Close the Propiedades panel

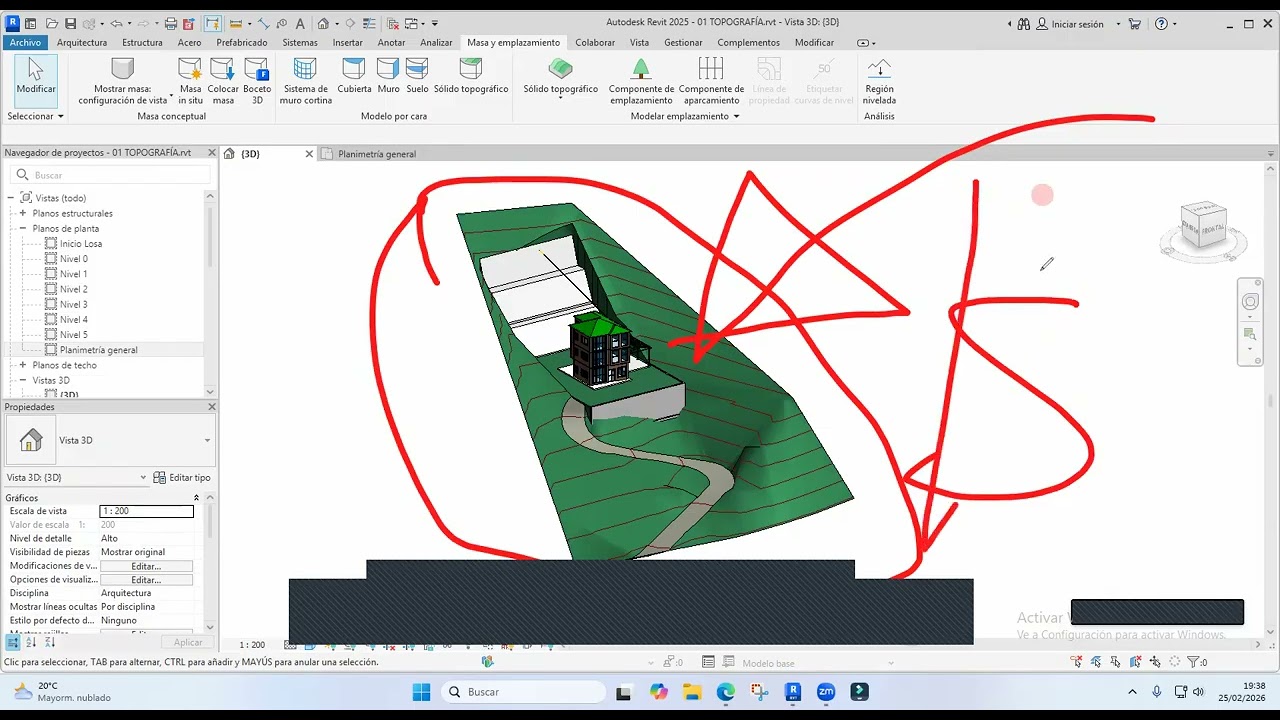[x=211, y=407]
